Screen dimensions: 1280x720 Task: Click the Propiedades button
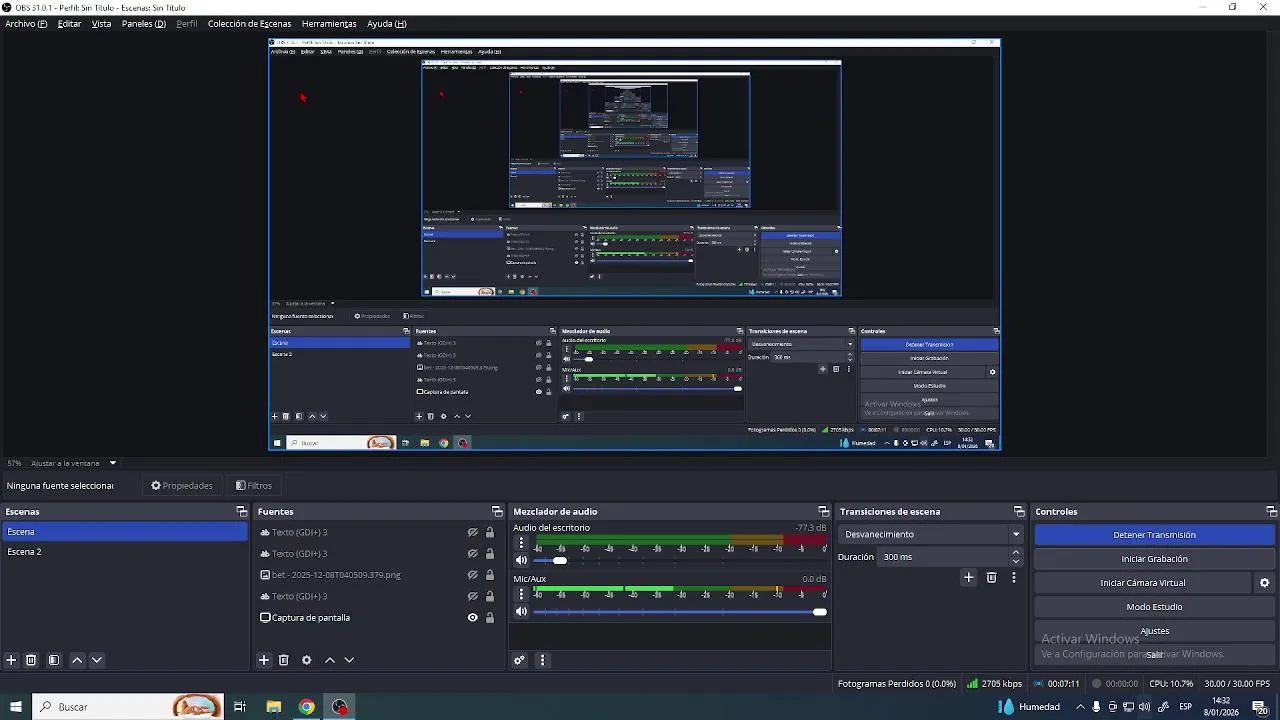(x=182, y=486)
